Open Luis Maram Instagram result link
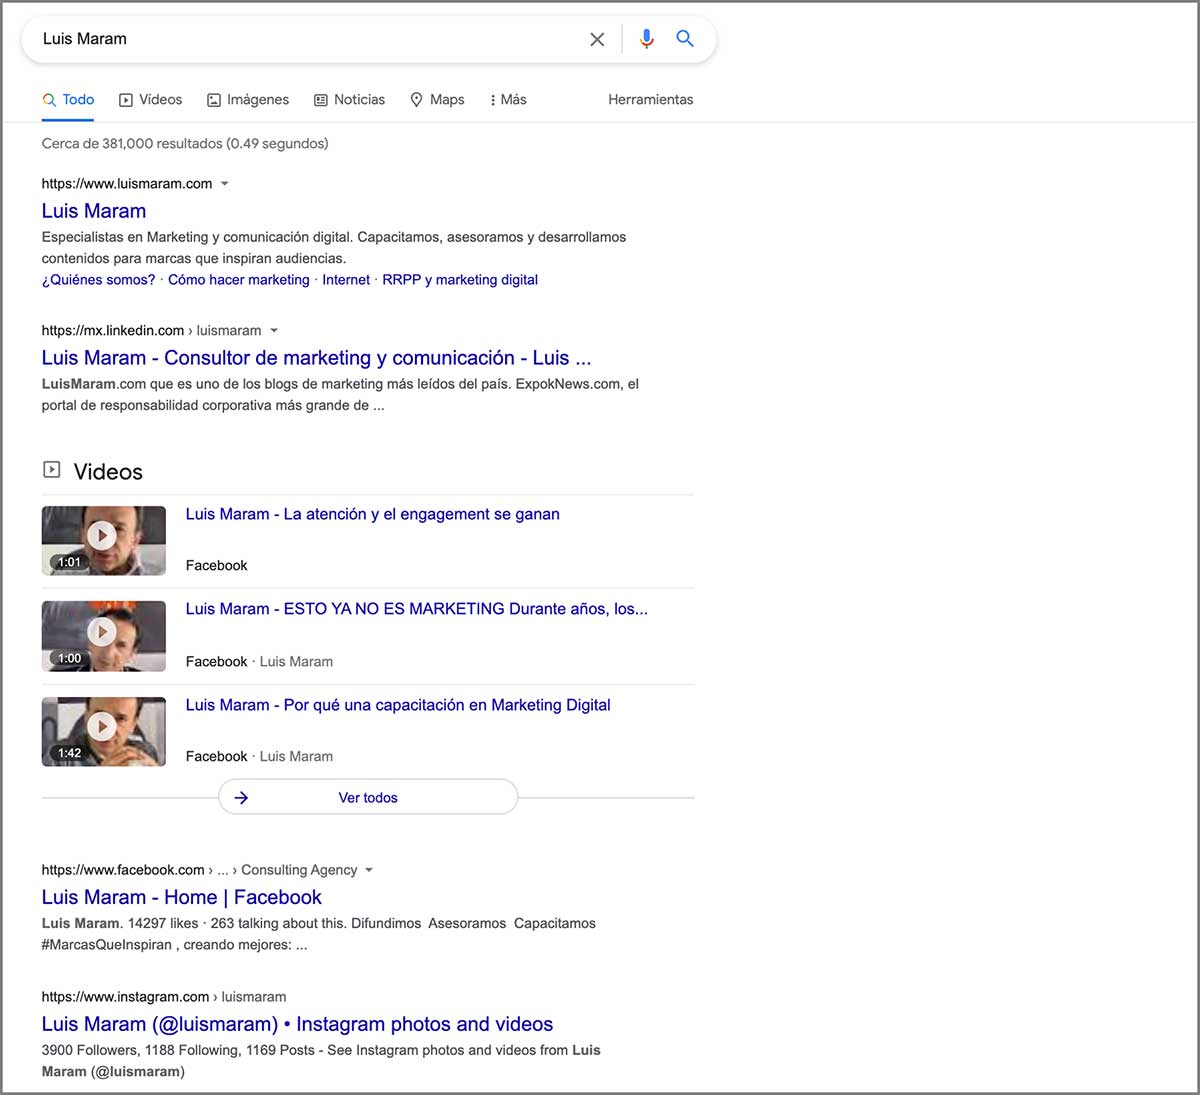The width and height of the screenshot is (1200, 1095). tap(297, 1024)
